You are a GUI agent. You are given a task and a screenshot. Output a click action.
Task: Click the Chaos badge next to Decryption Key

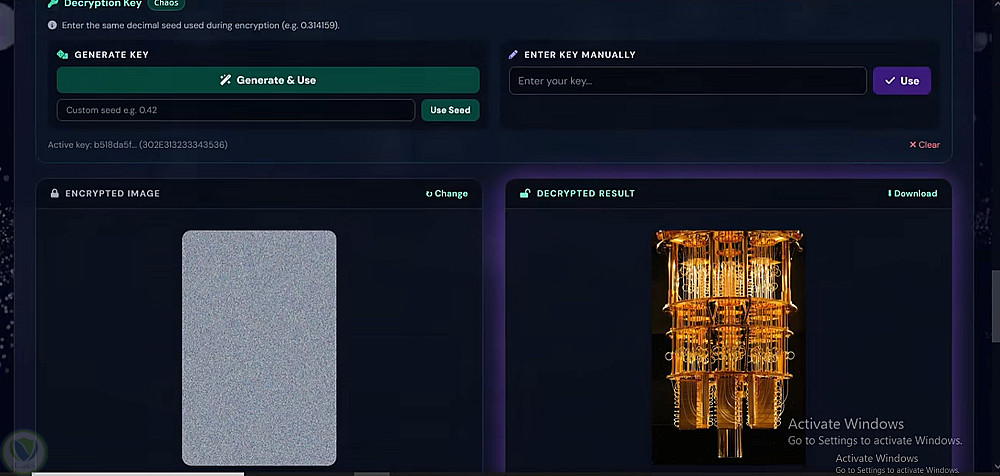166,4
